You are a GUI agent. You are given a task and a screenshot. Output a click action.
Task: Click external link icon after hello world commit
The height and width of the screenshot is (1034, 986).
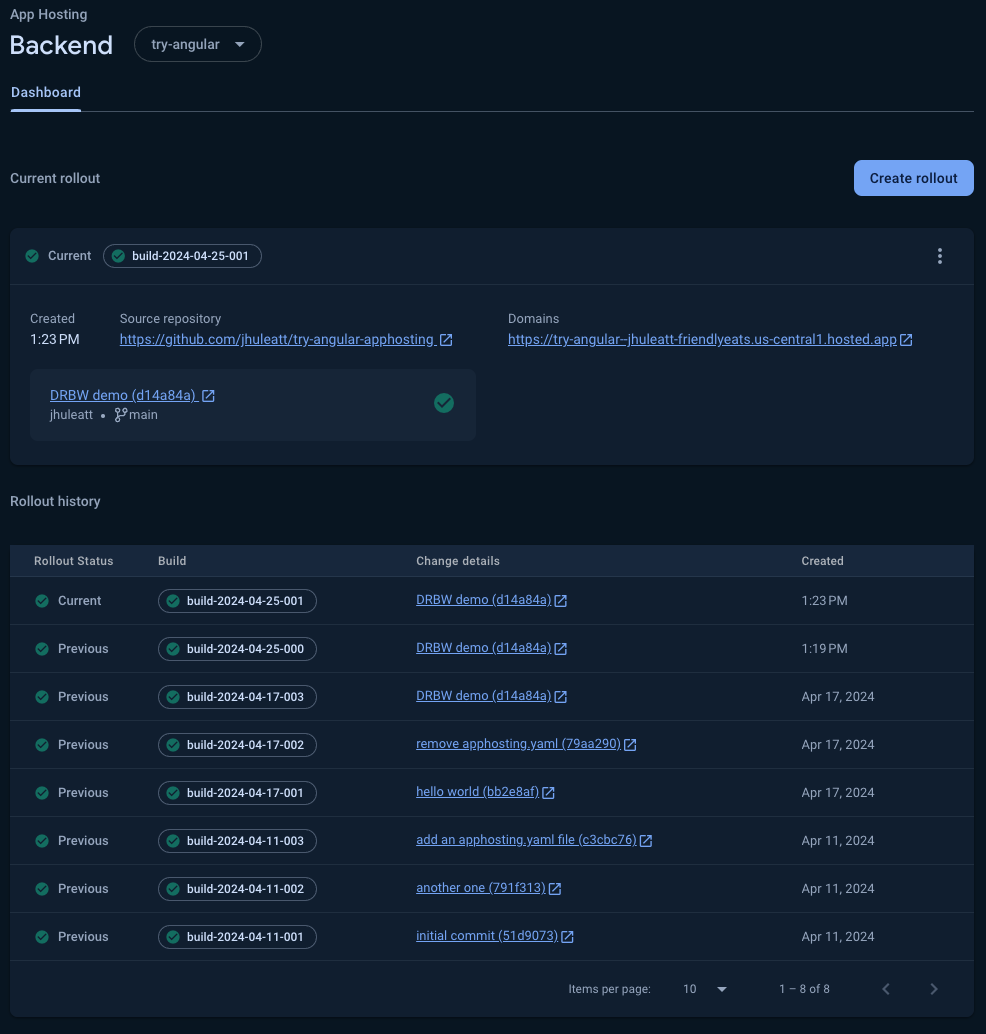tap(549, 793)
